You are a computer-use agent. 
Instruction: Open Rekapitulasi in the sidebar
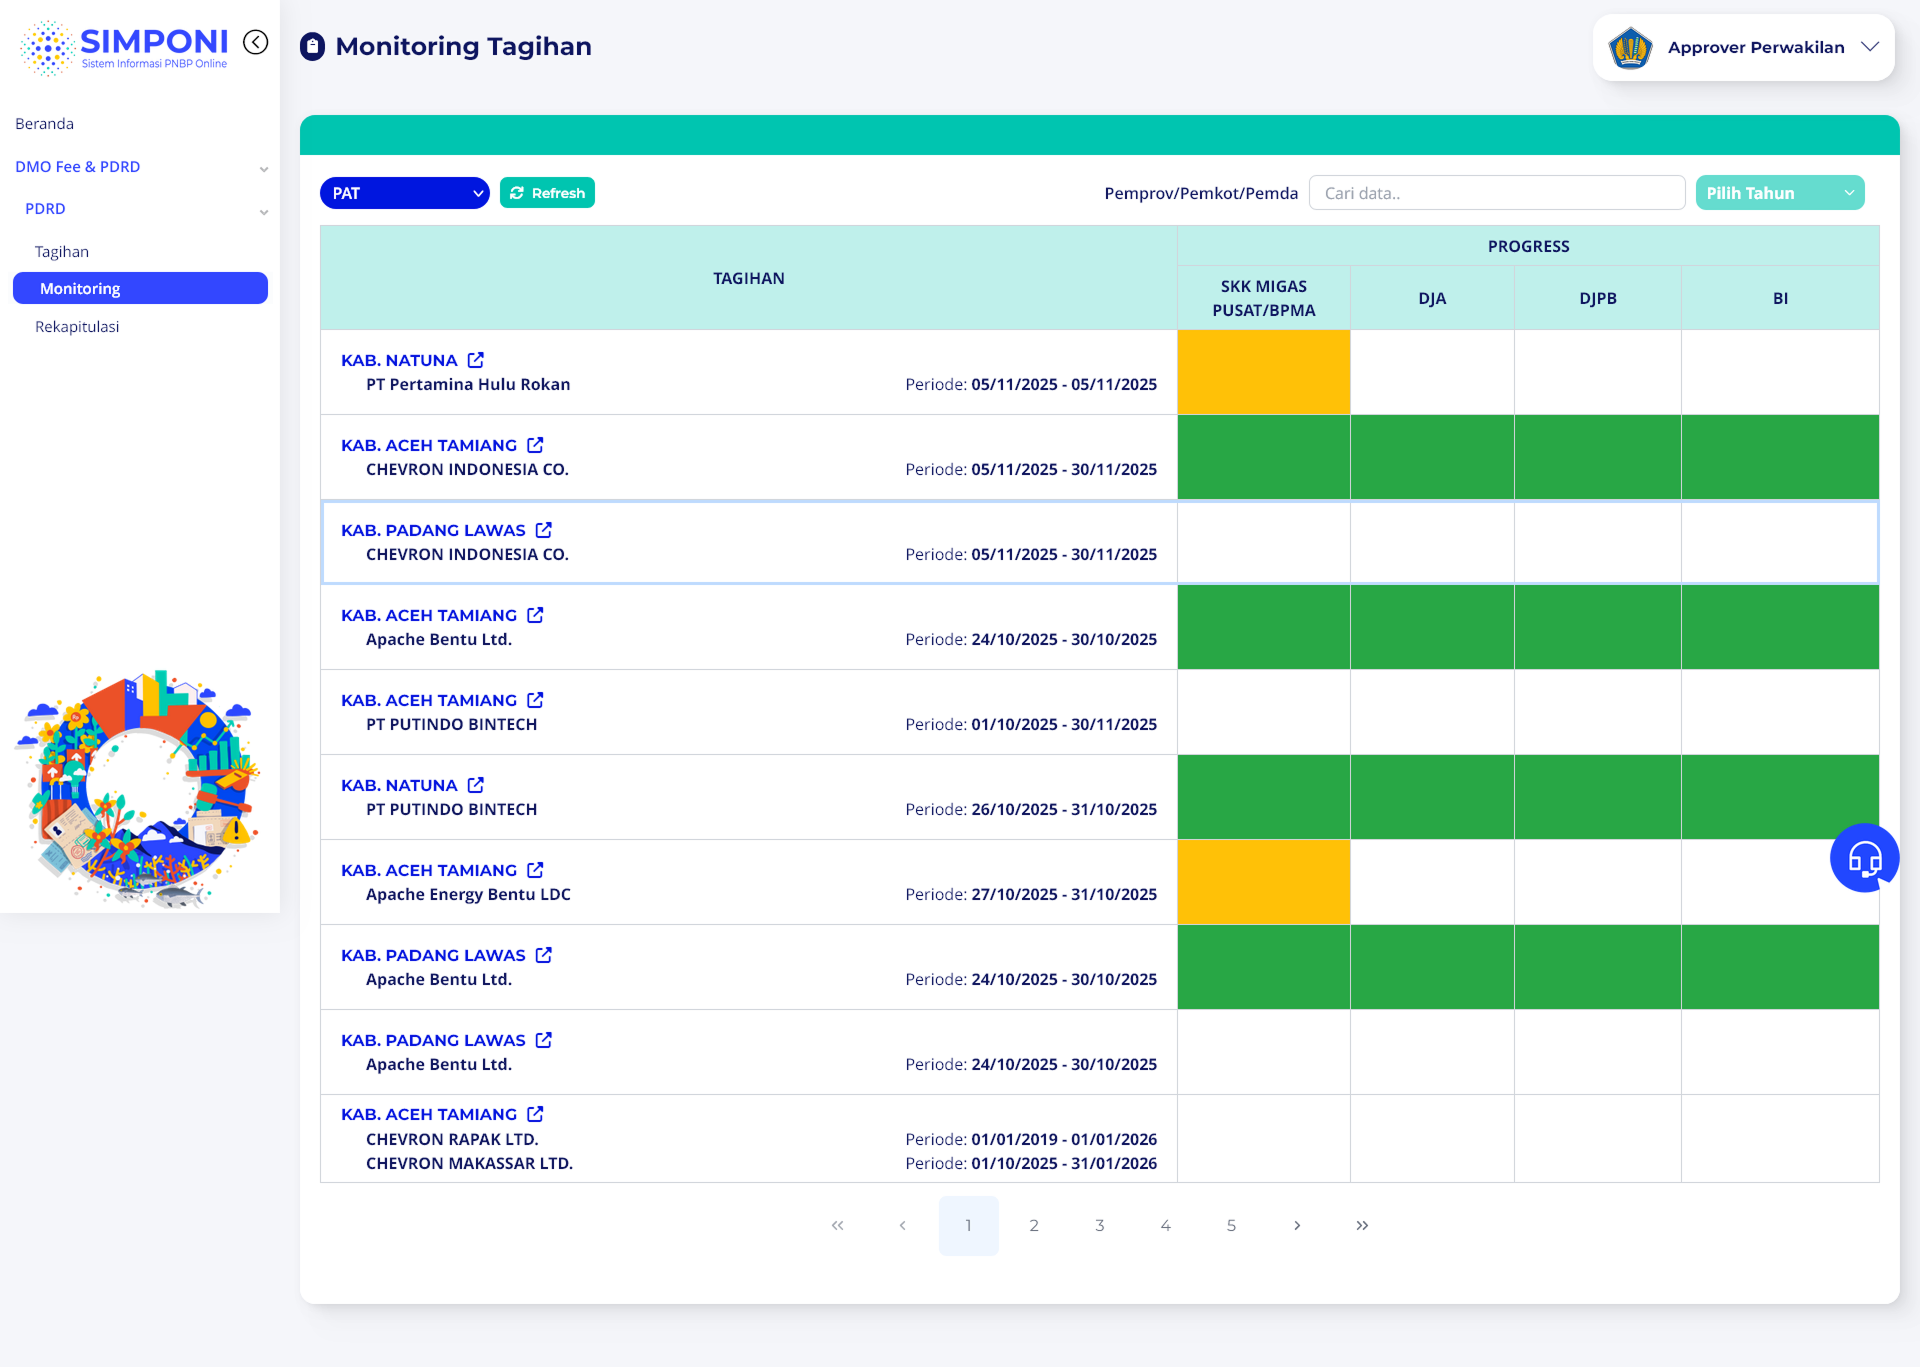pyautogui.click(x=77, y=327)
